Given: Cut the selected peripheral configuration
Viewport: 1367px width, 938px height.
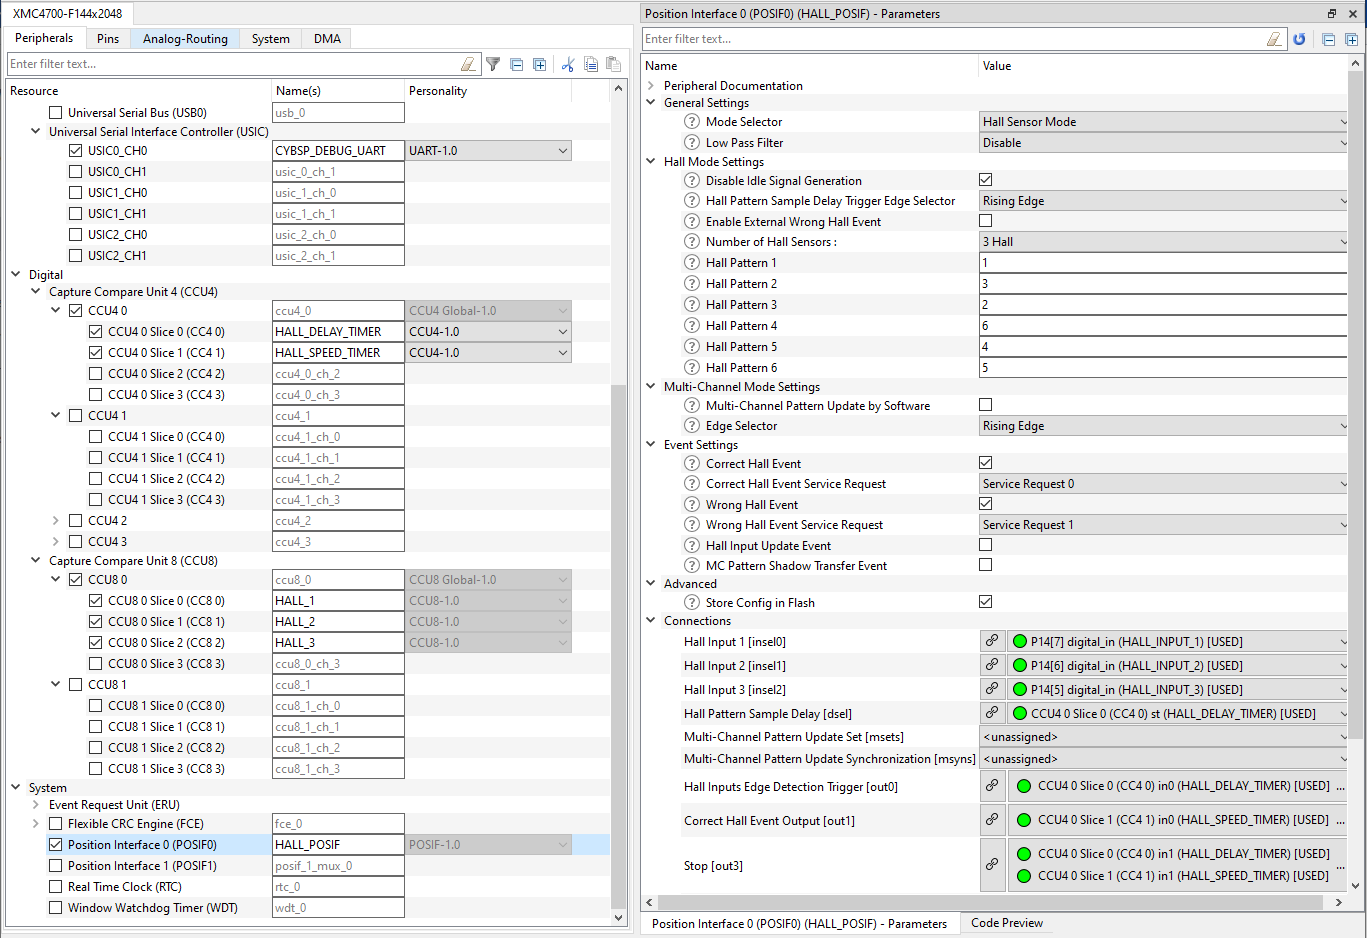Looking at the screenshot, I should [x=568, y=64].
